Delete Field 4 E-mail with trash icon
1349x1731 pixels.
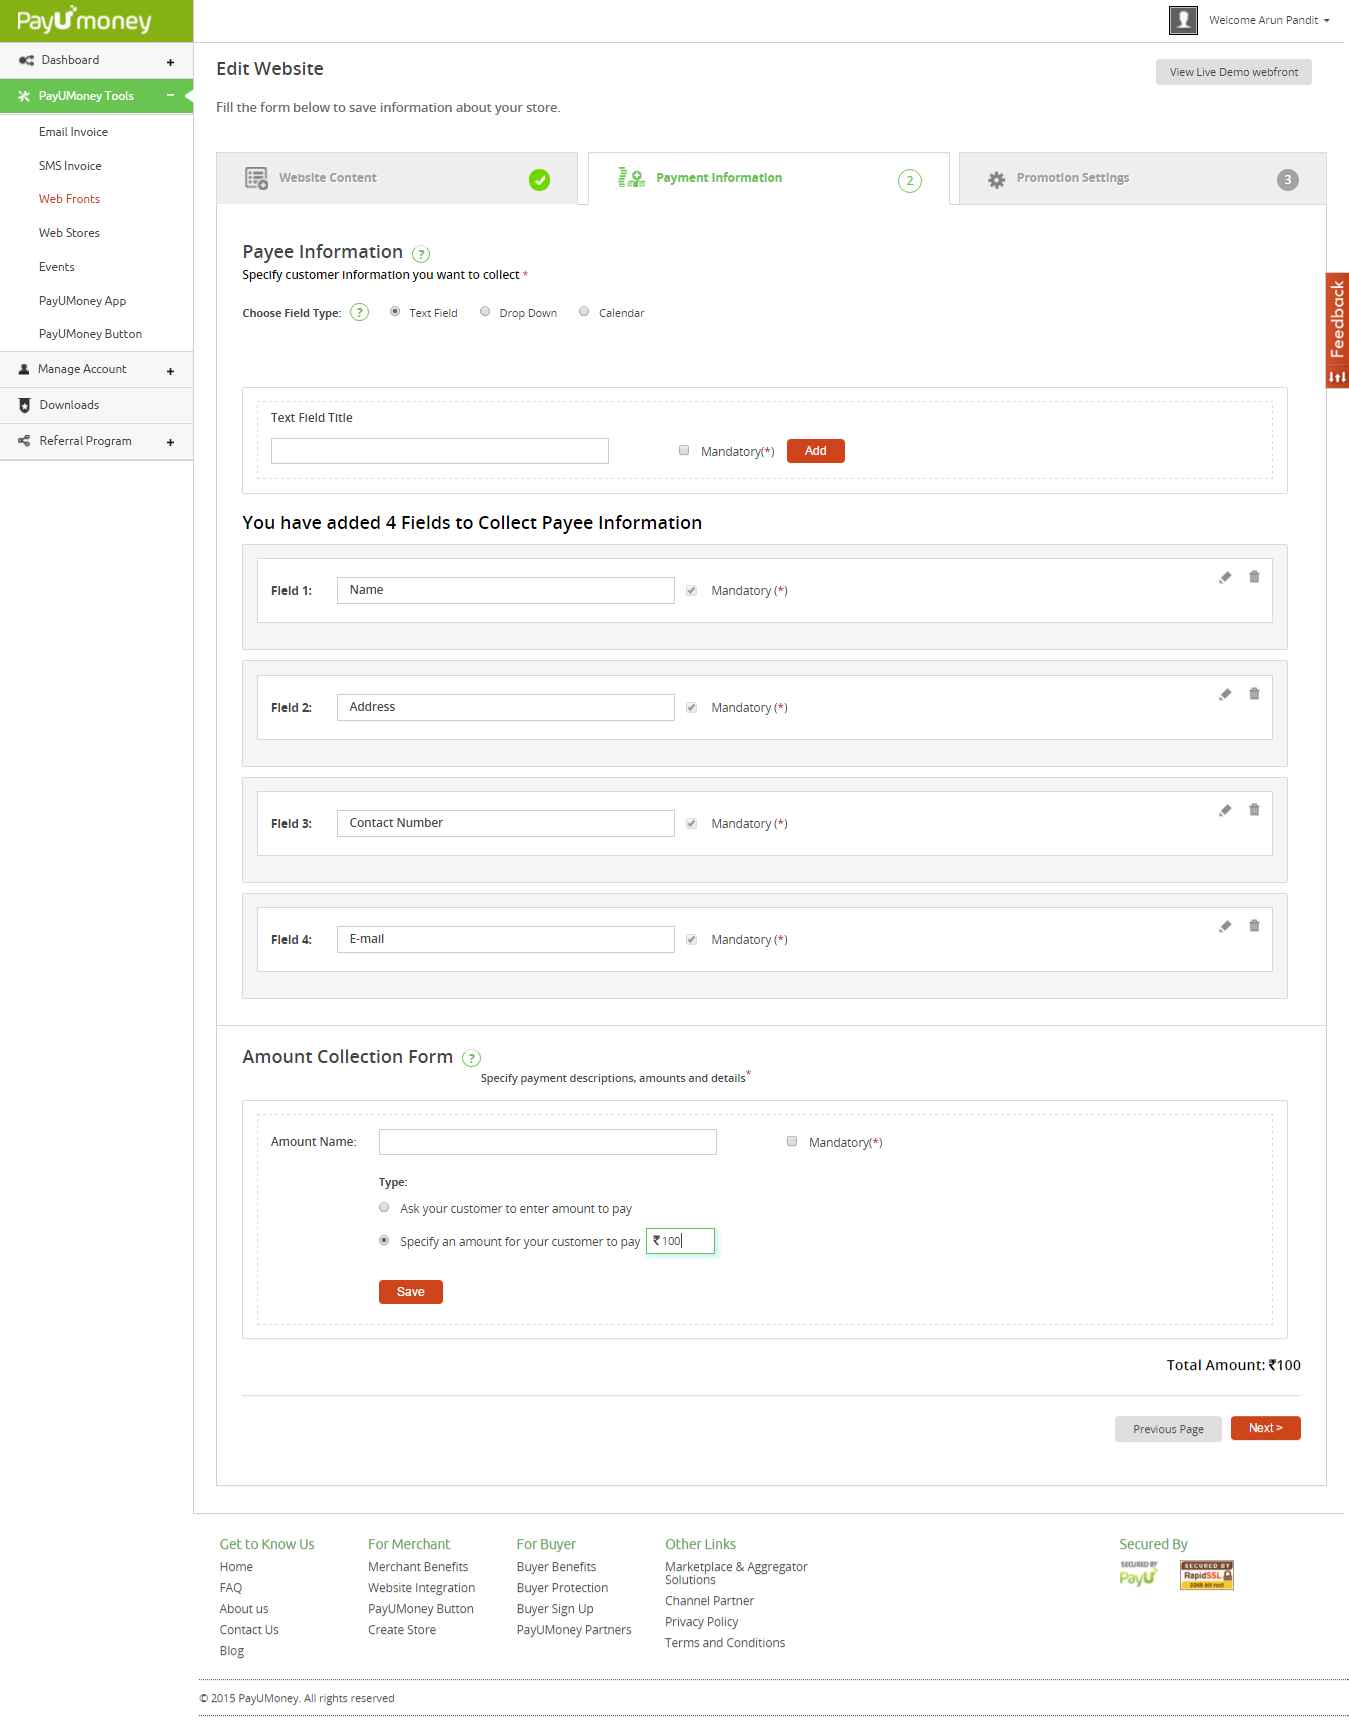point(1254,926)
